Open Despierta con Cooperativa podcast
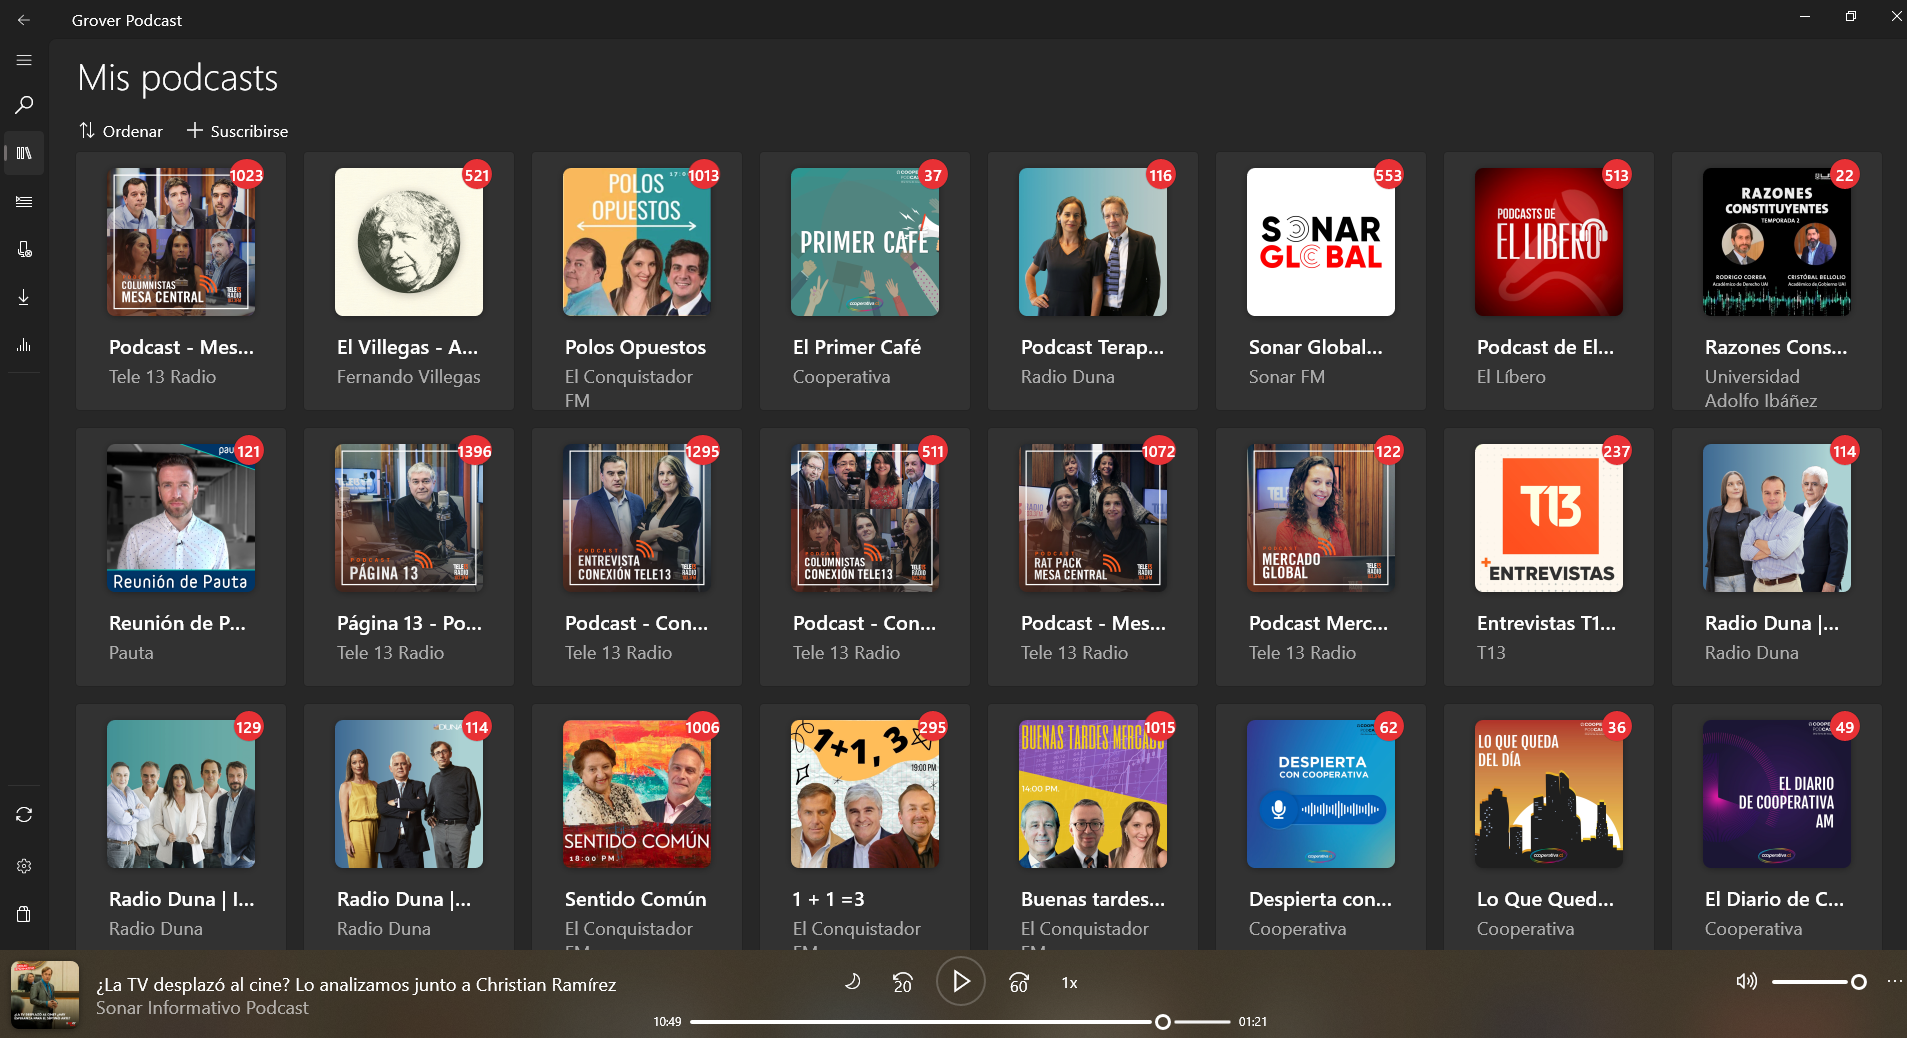This screenshot has height=1038, width=1907. pyautogui.click(x=1321, y=827)
